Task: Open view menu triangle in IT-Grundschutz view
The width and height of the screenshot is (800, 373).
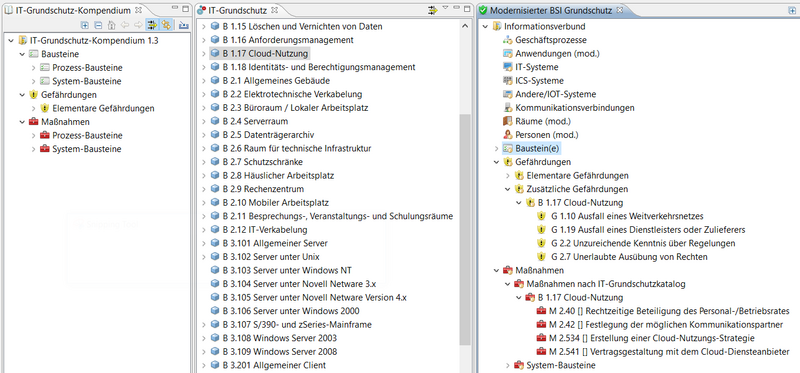Action: pos(445,8)
